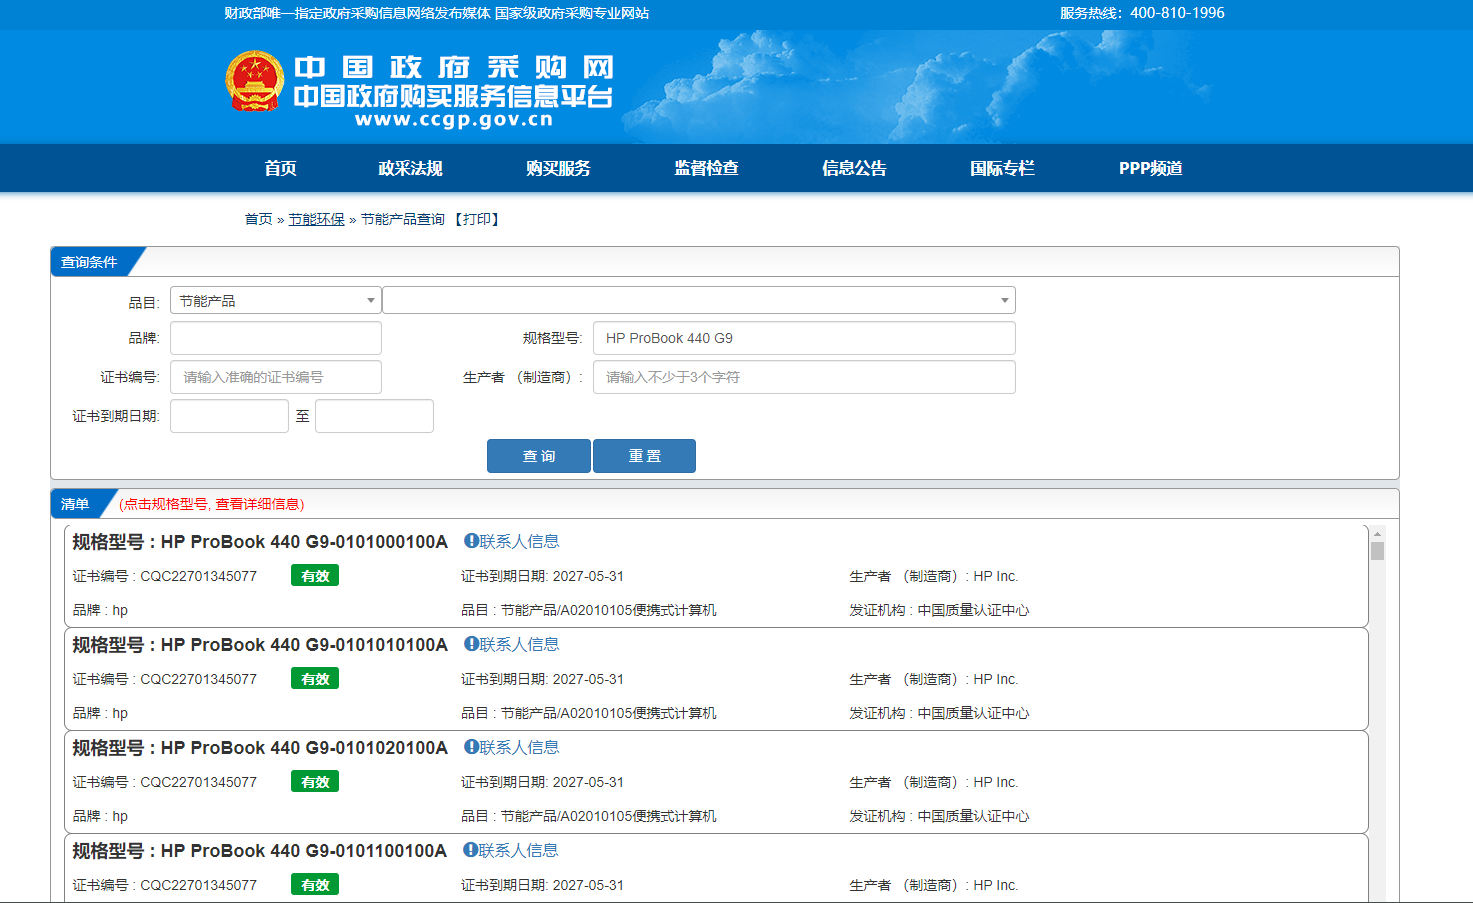
Task: Click 节能环保 breadcrumb link
Action: point(317,219)
